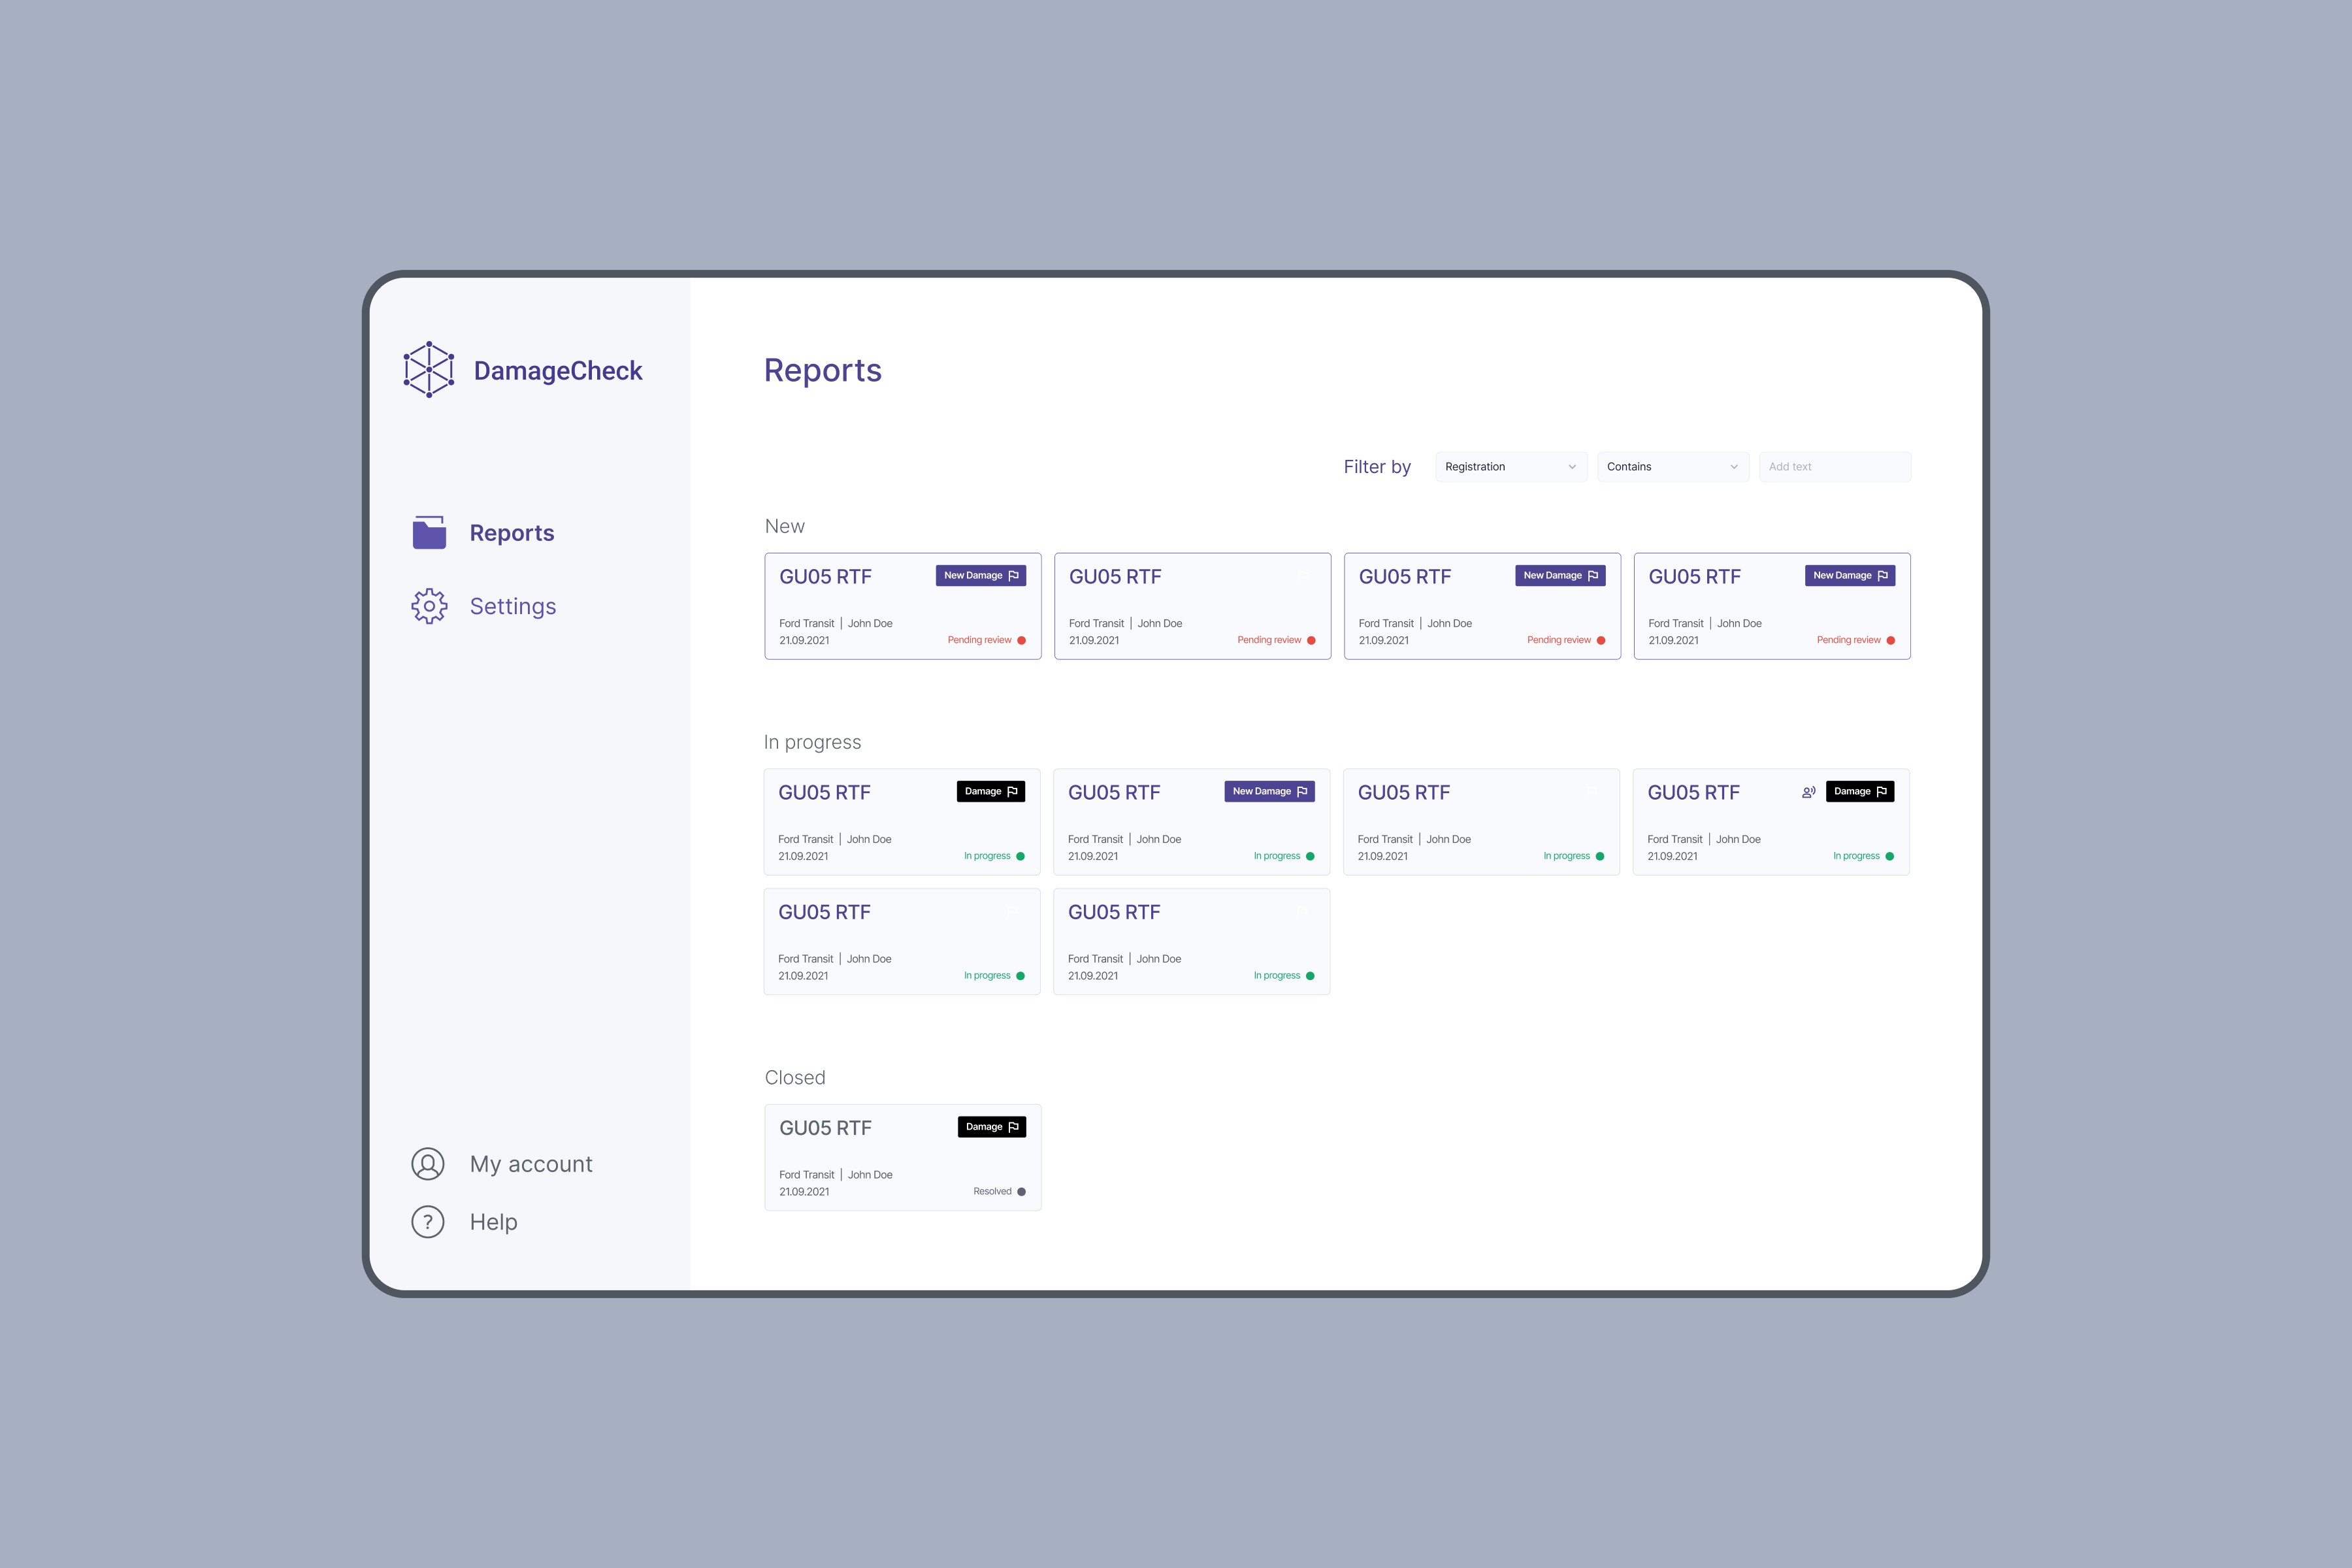Image resolution: width=2352 pixels, height=1568 pixels.
Task: Click chevron arrow of Registration dropdown
Action: click(x=1572, y=467)
